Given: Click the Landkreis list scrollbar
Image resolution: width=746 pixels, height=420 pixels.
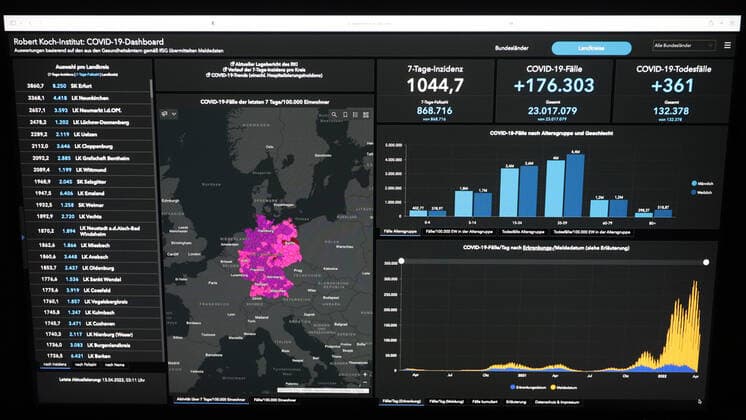Looking at the screenshot, I should coord(152,90).
